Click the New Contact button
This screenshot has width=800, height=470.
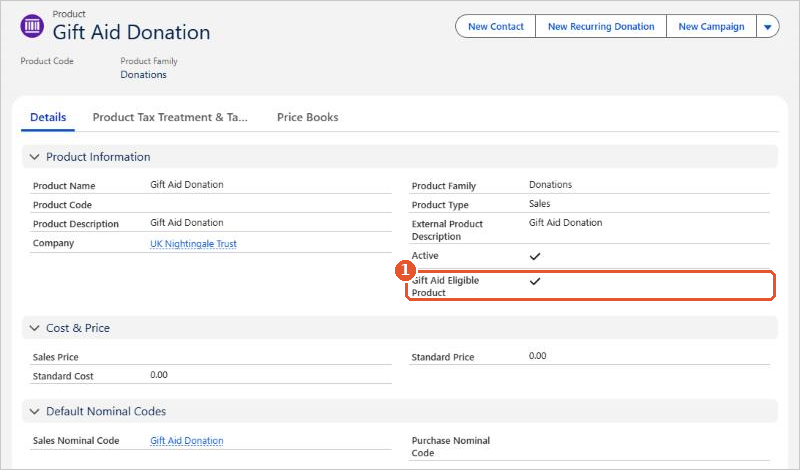(x=495, y=27)
